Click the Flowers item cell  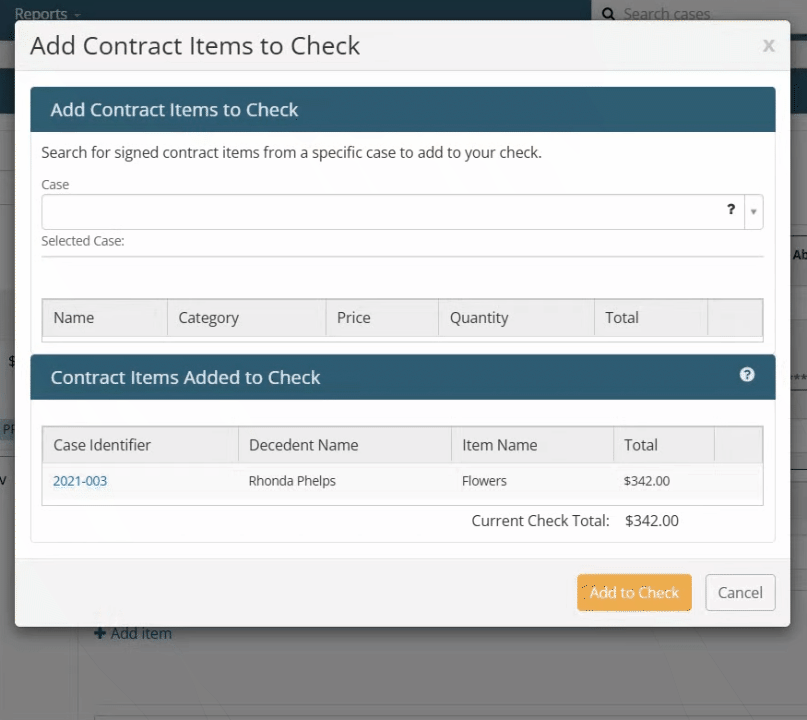pyautogui.click(x=484, y=481)
